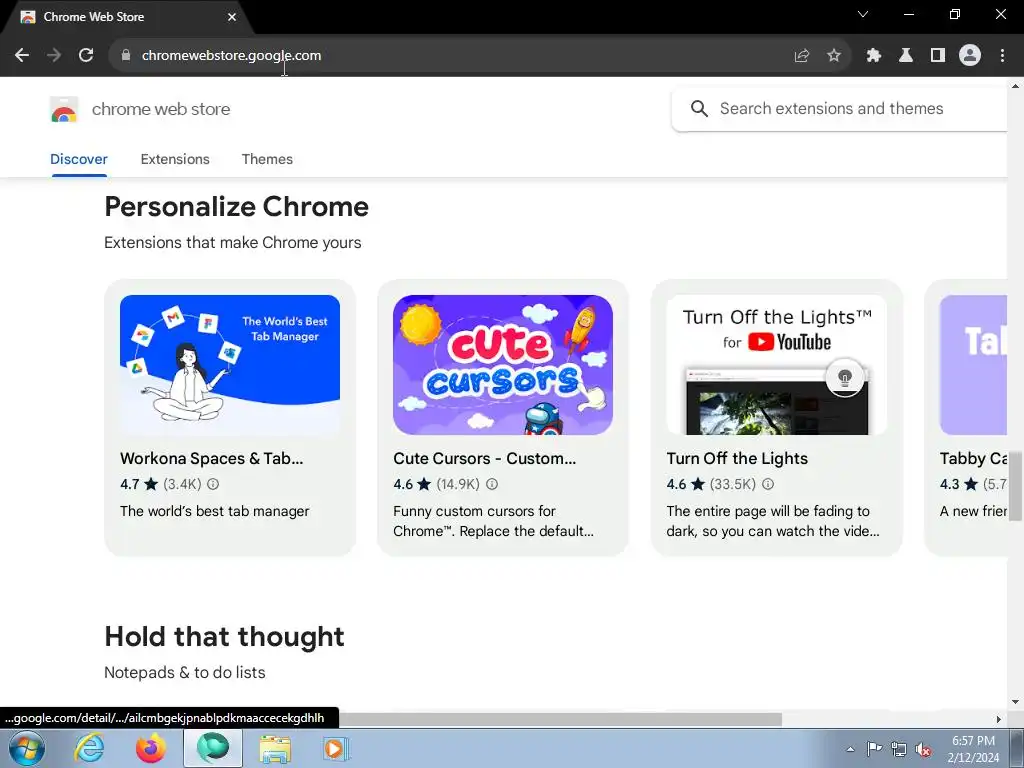
Task: Toggle the browser side panel
Action: click(x=938, y=56)
